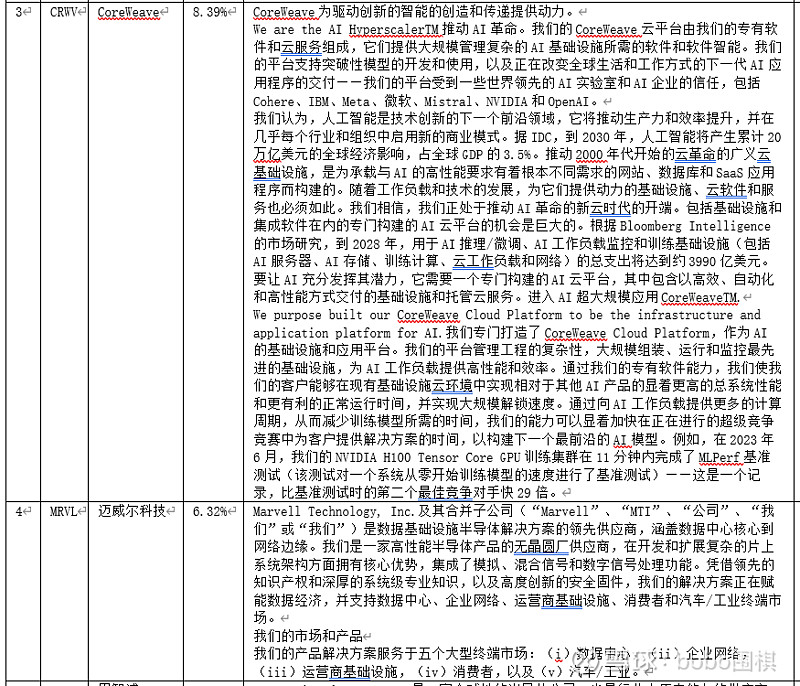This screenshot has height=686, width=800.
Task: Click the word CoreWeaveTM ending the paragraph
Action: (700, 297)
